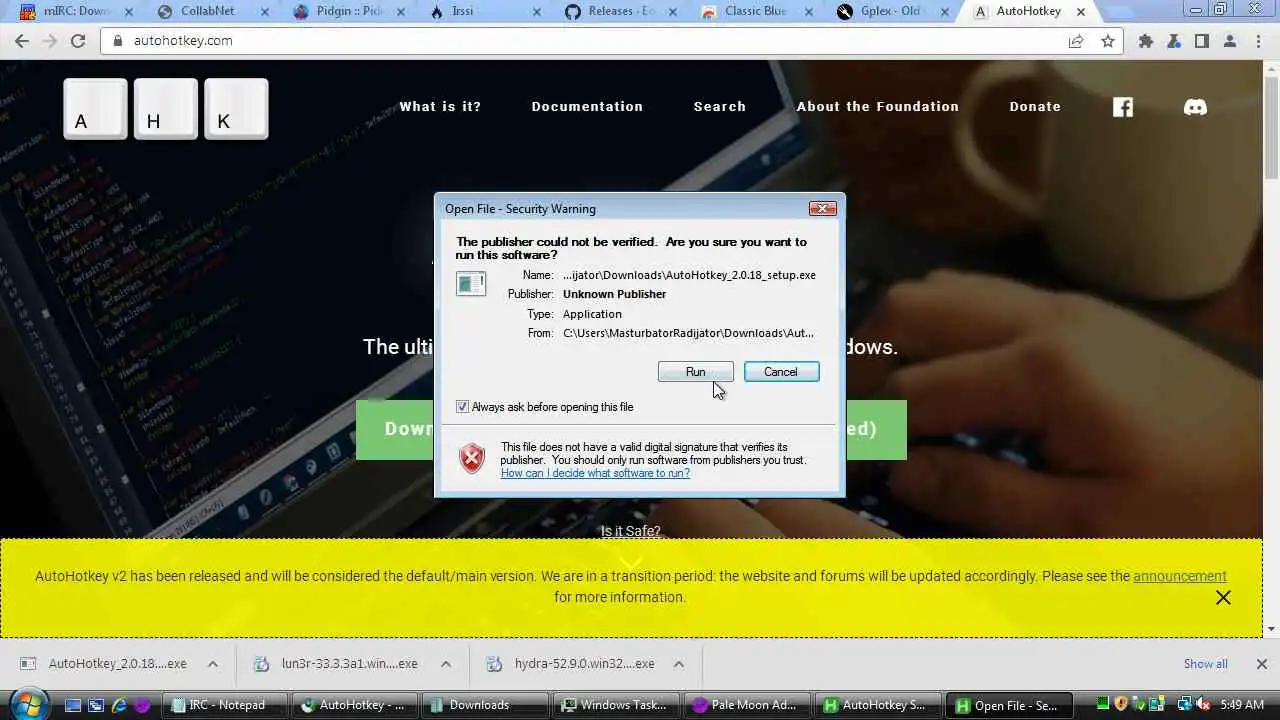
Task: Click the K key logo tile
Action: click(x=236, y=108)
